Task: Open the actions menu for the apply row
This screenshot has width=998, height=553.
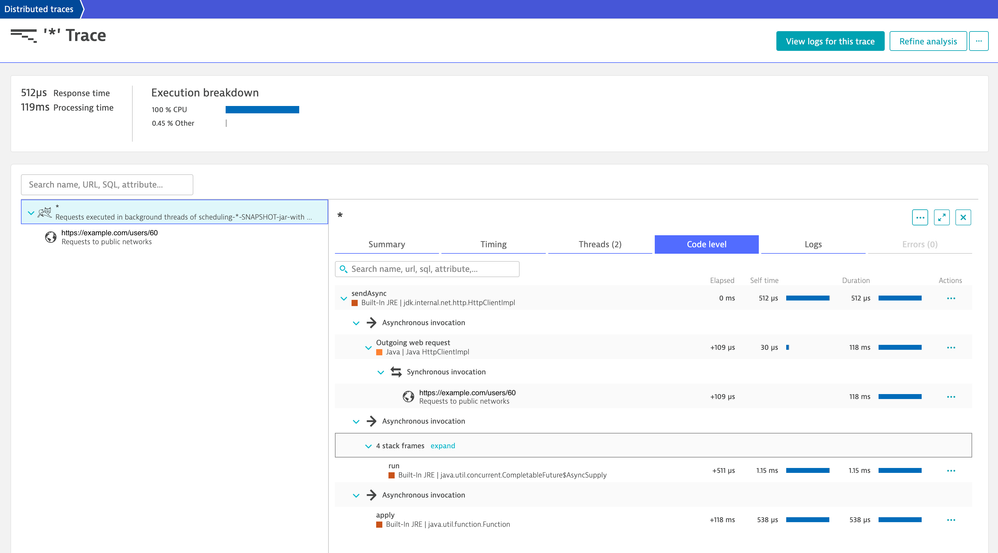Action: 951,520
